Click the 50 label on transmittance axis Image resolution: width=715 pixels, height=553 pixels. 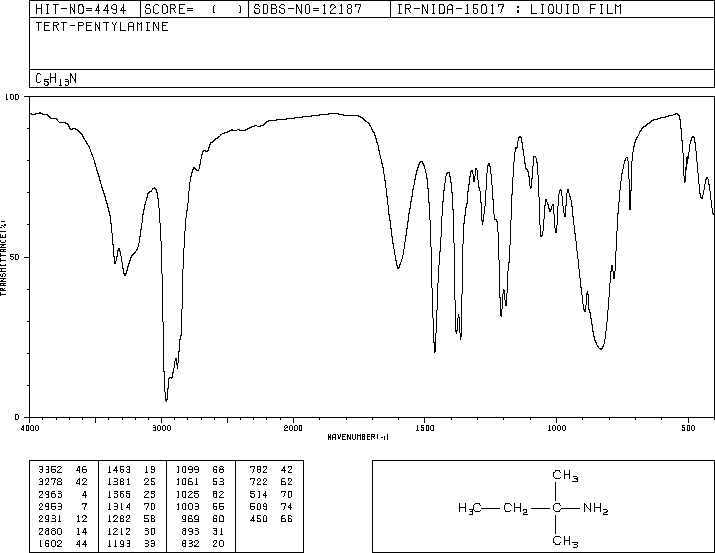(x=15, y=257)
